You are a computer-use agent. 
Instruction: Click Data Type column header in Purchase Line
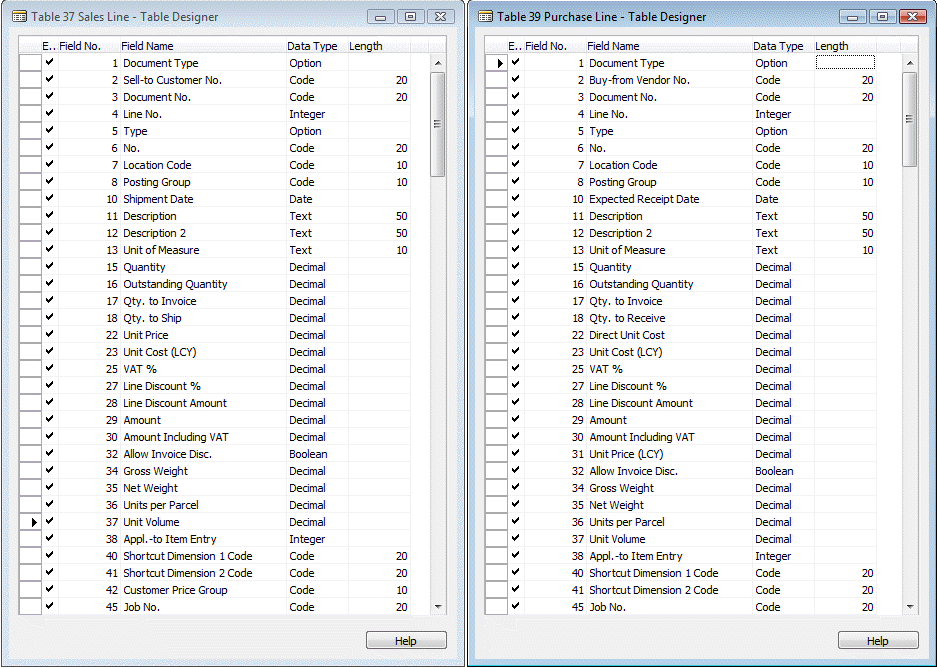click(x=778, y=46)
